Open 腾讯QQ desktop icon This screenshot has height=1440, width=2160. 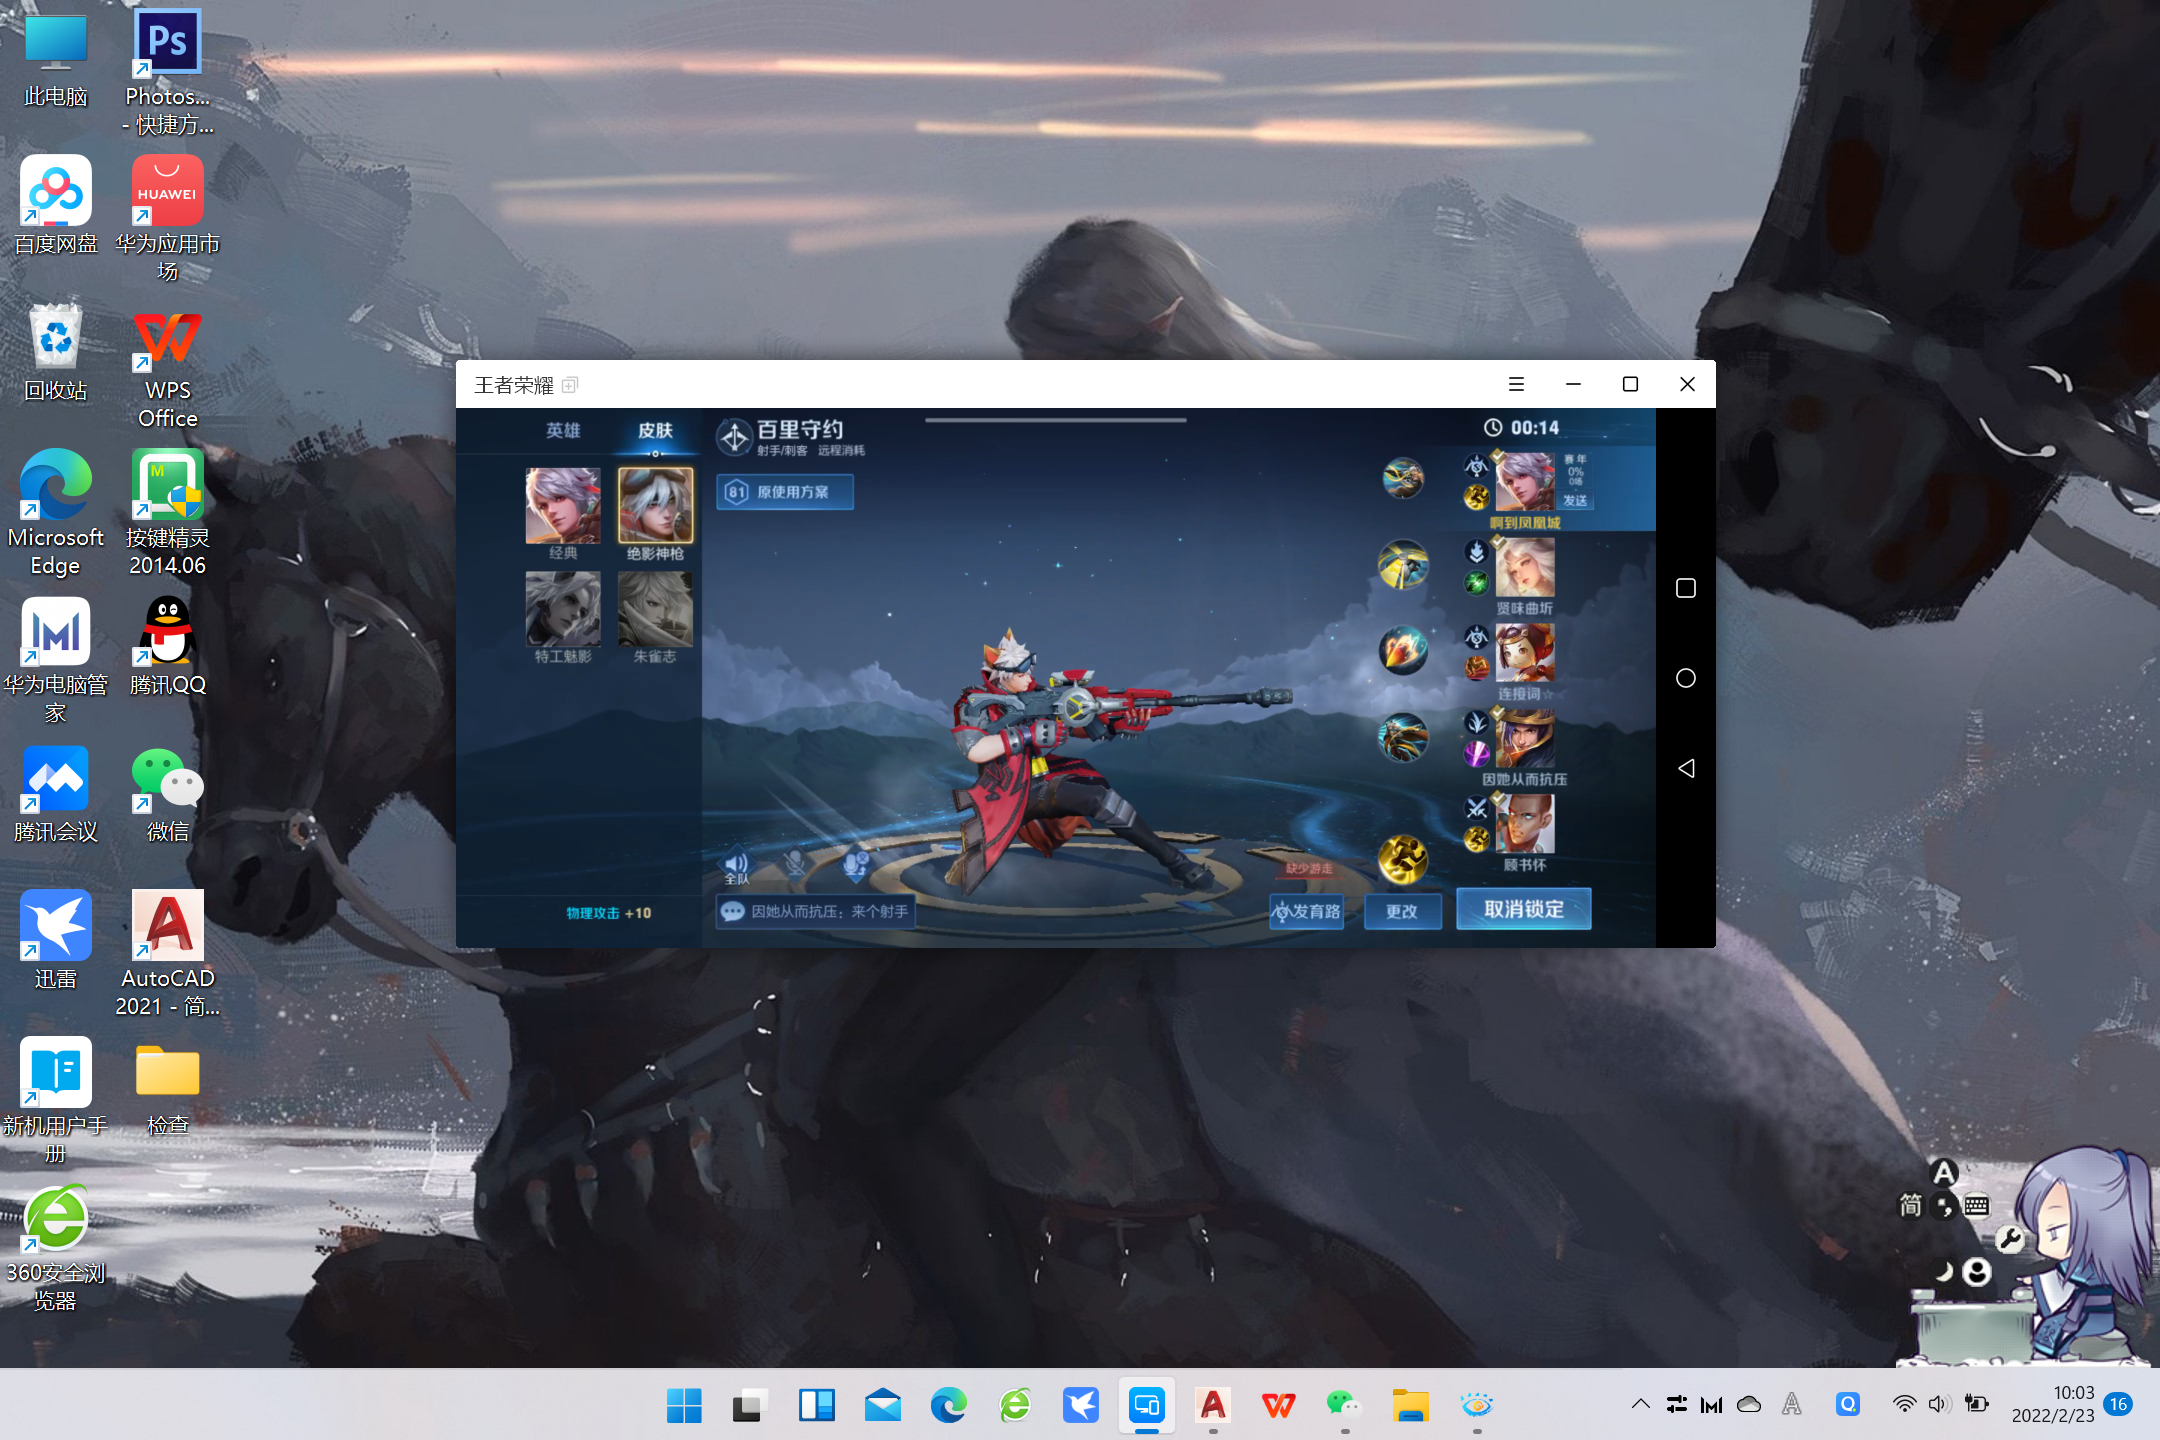pyautogui.click(x=167, y=647)
